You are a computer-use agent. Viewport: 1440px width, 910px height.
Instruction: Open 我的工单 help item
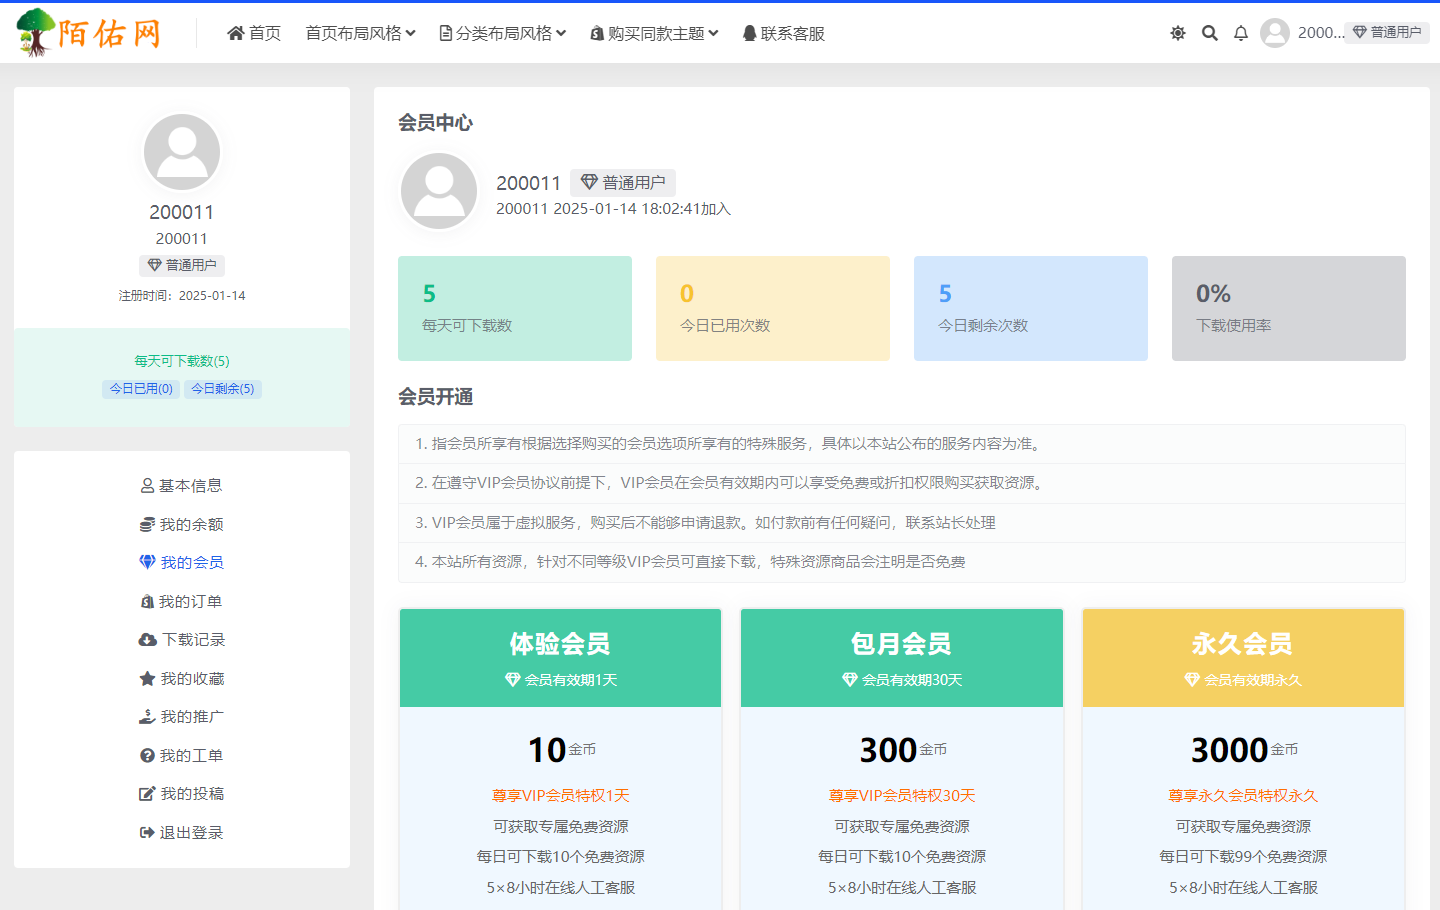182,756
